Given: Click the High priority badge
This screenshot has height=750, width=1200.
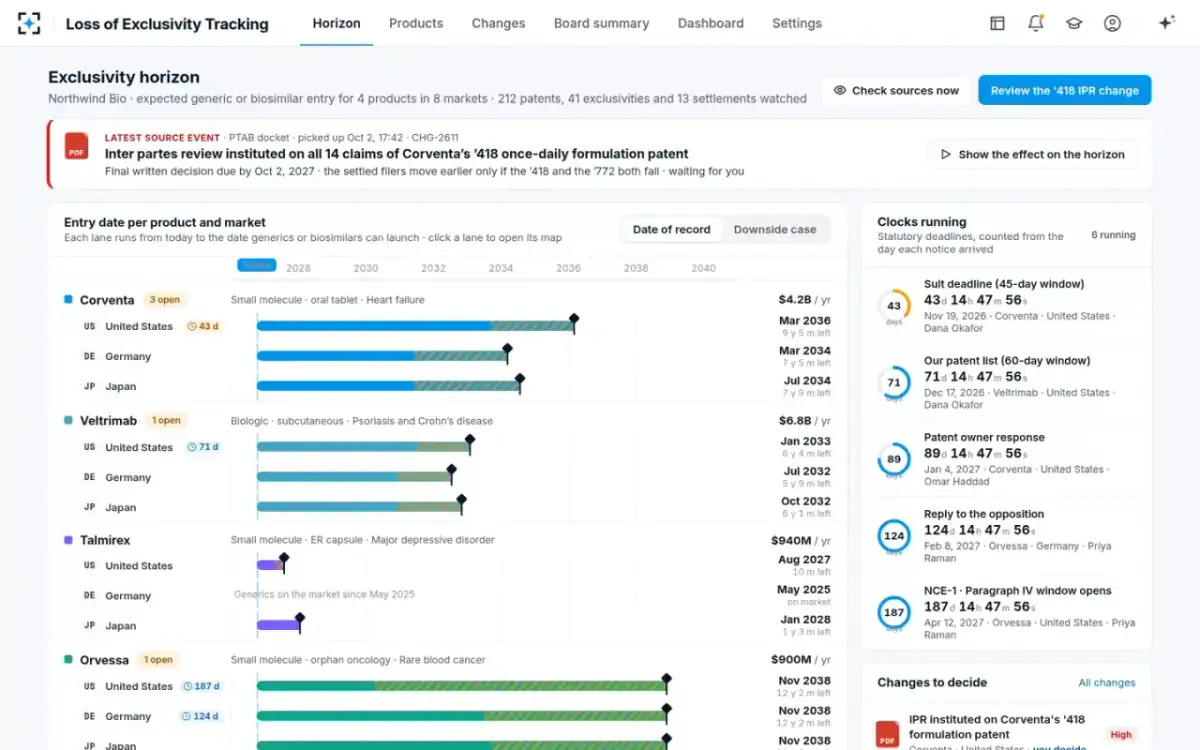Looking at the screenshot, I should [1121, 735].
